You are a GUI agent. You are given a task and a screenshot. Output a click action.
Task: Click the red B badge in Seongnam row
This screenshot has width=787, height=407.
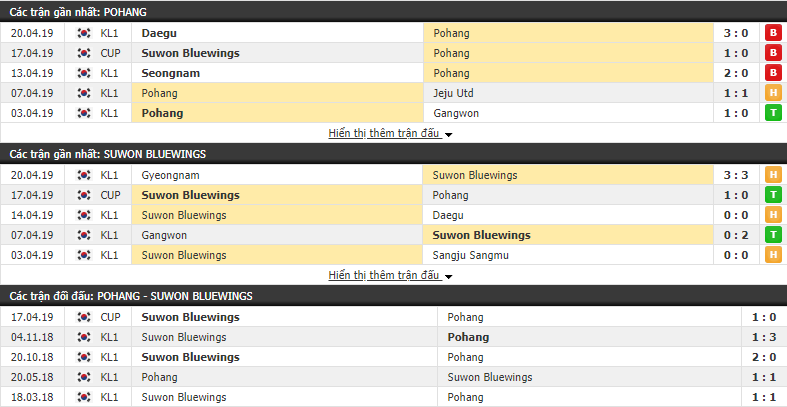click(773, 73)
